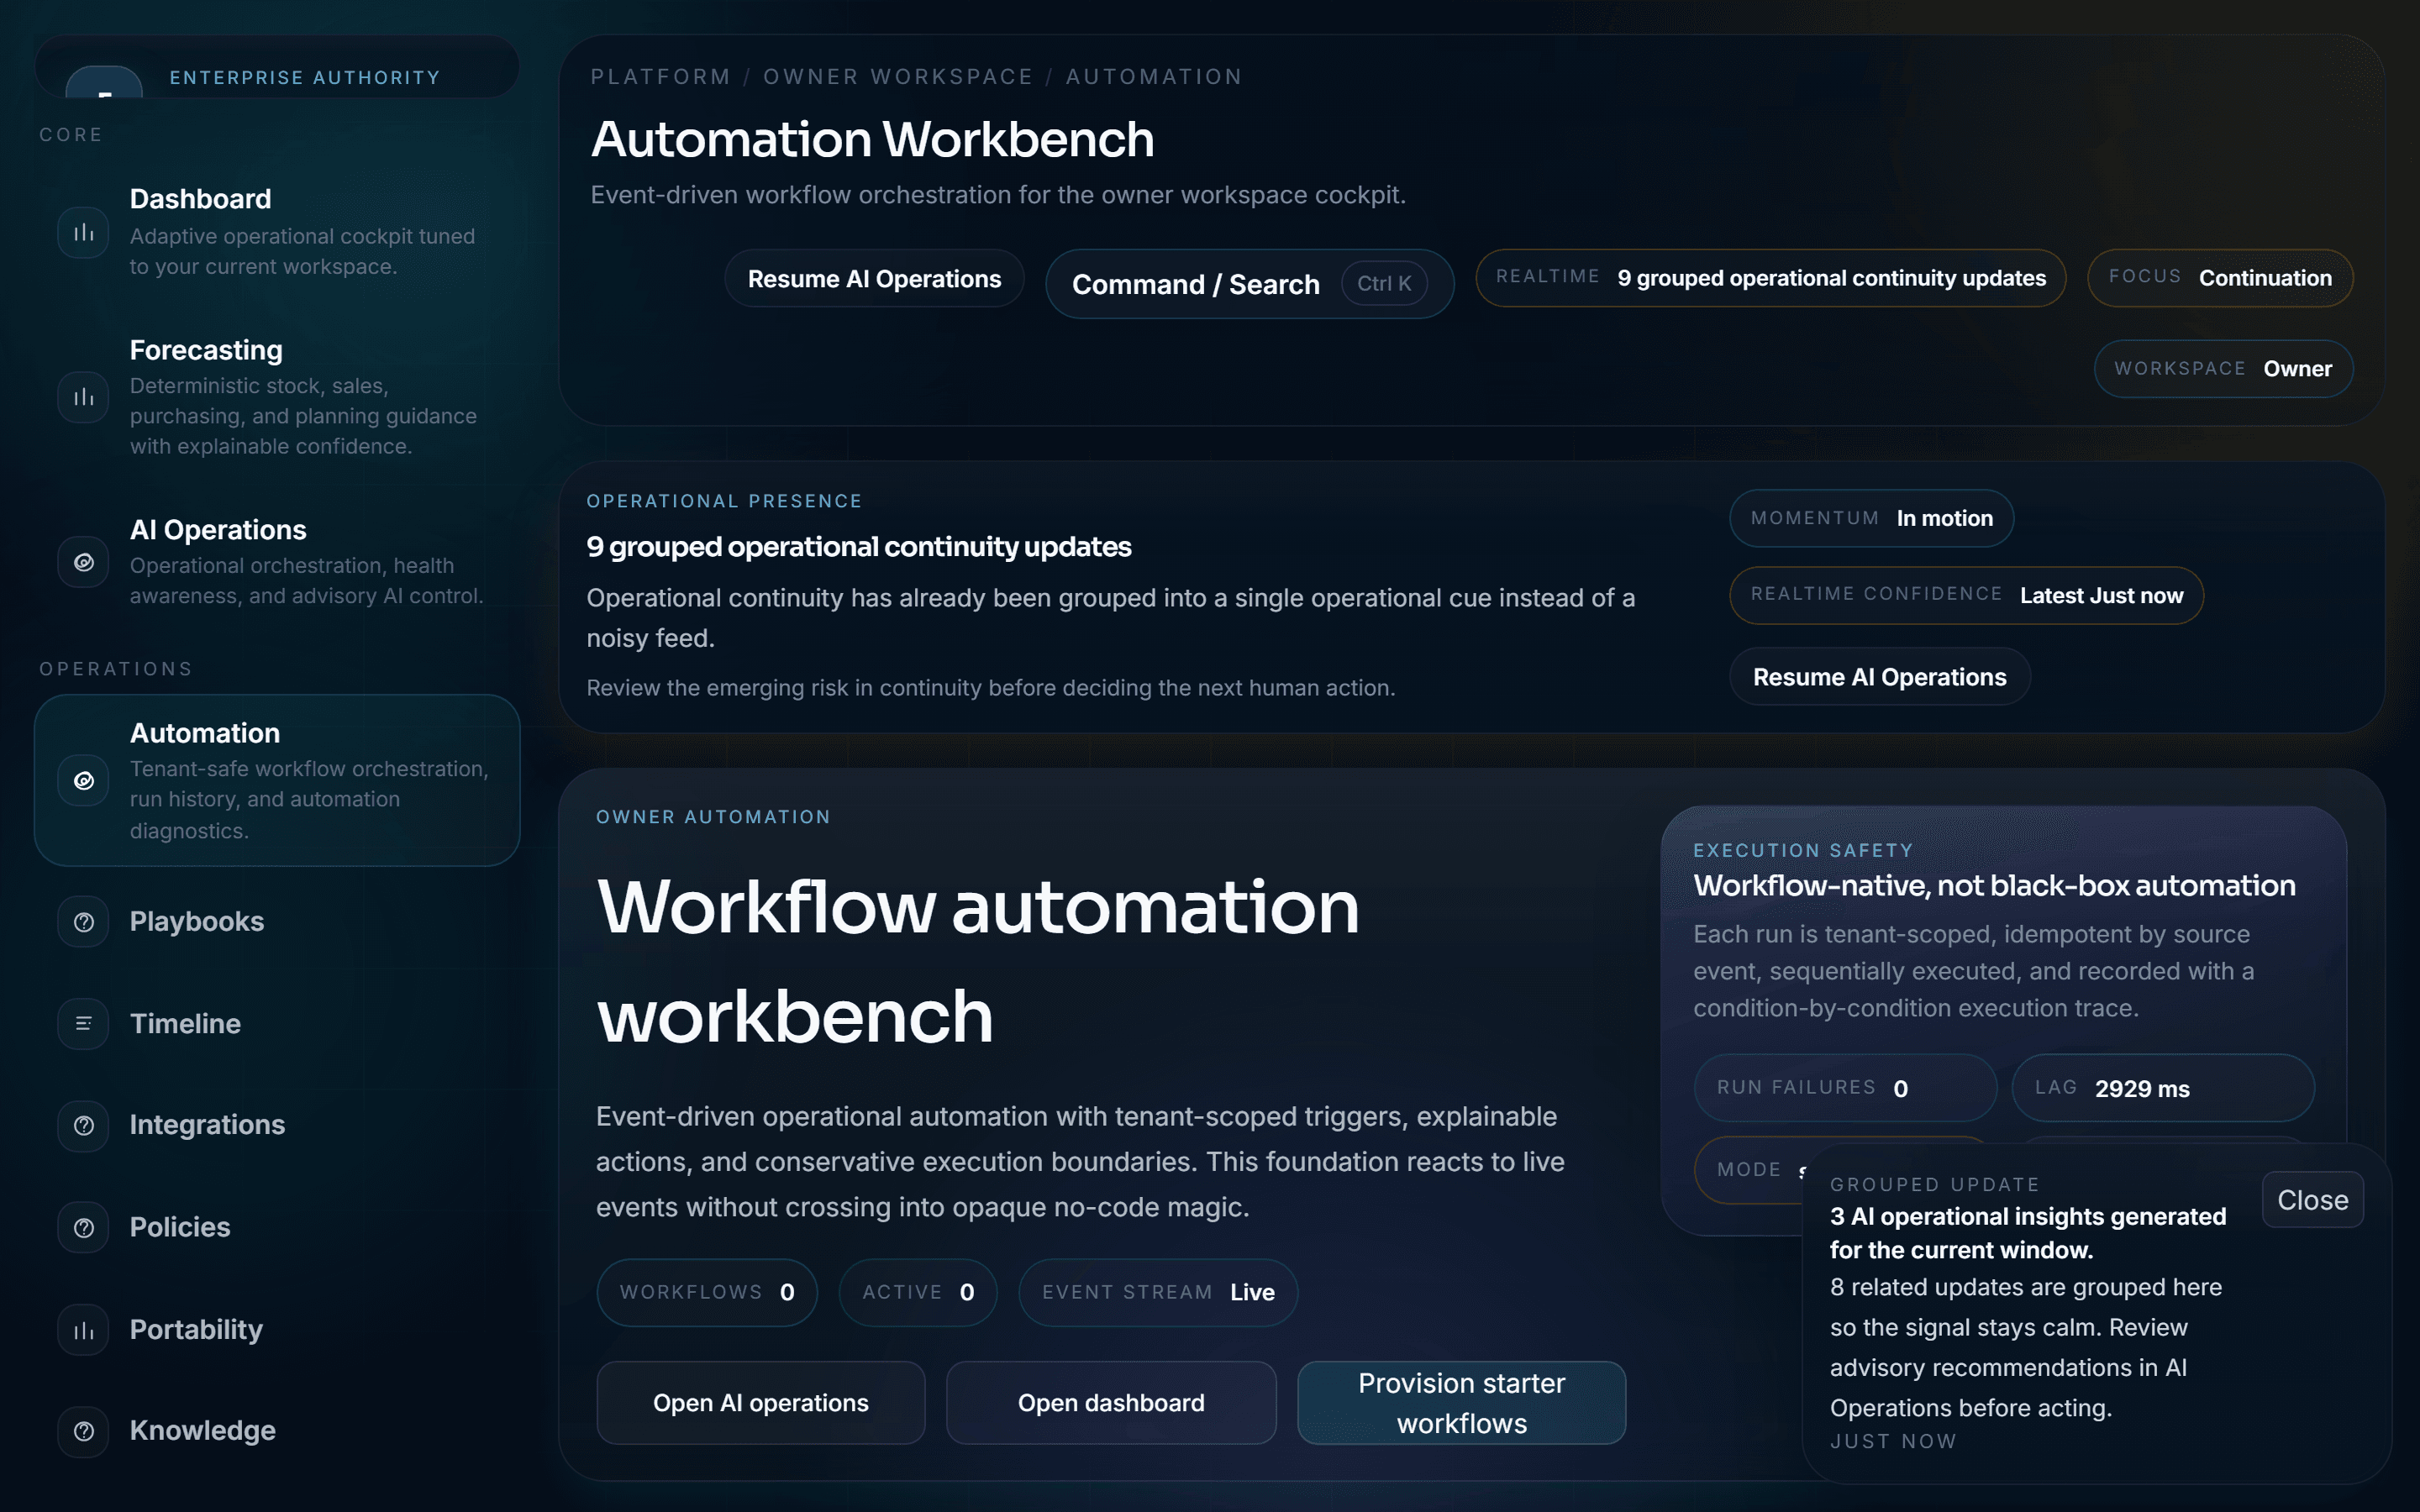Click the Integrations sidebar icon
2420x1512 pixels.
click(84, 1126)
